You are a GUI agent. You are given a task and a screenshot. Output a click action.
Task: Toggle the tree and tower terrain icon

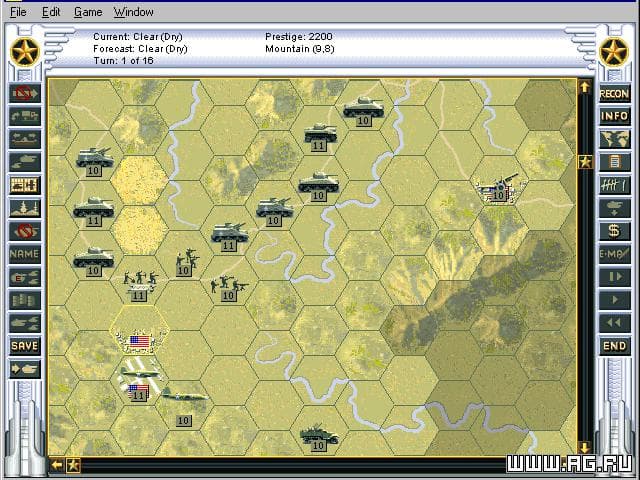click(24, 208)
